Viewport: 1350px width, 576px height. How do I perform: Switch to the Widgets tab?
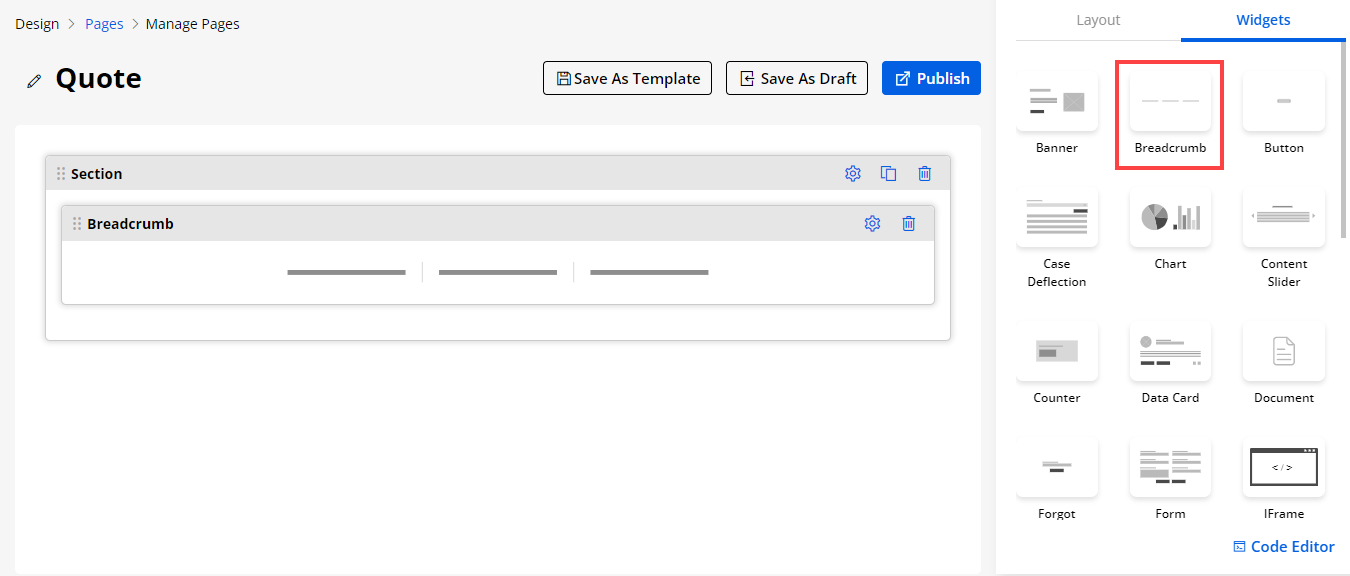(1263, 20)
